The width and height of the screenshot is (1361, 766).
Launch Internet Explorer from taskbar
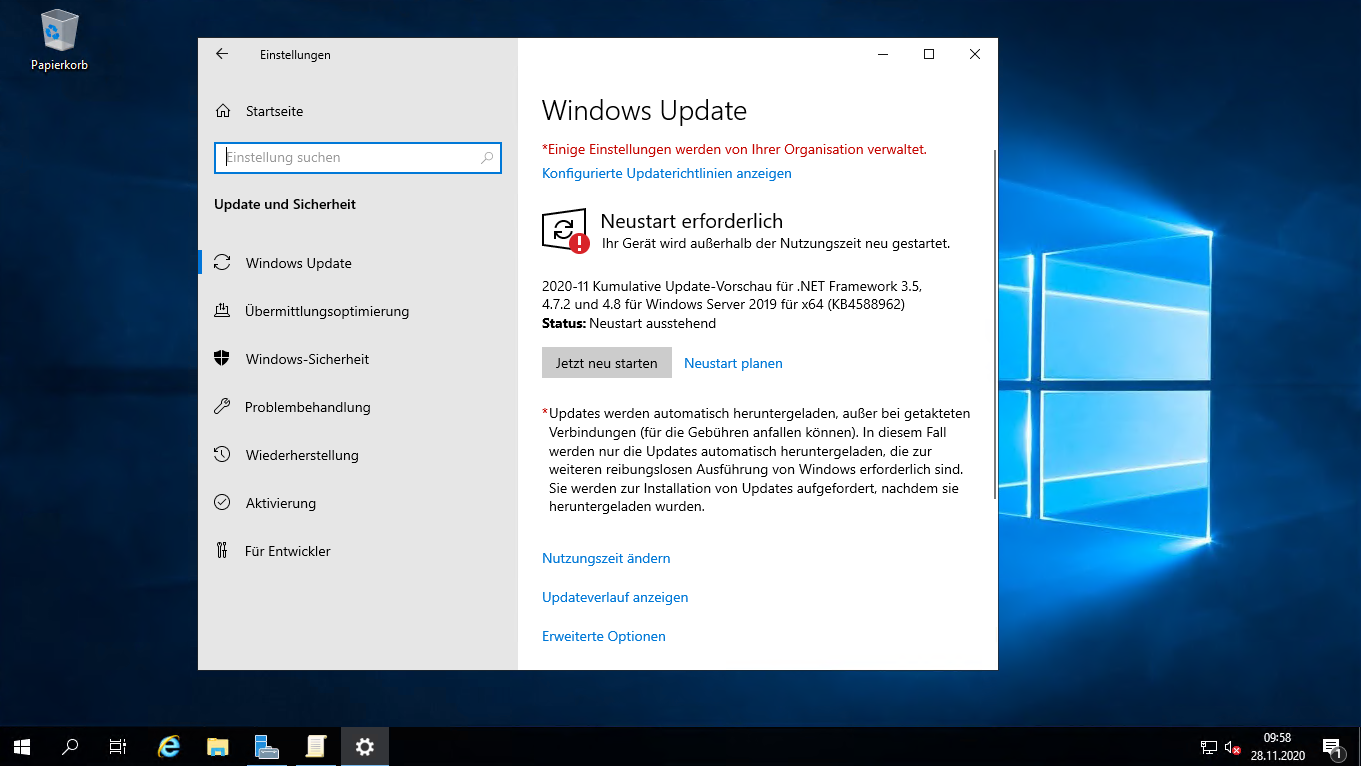(x=169, y=746)
